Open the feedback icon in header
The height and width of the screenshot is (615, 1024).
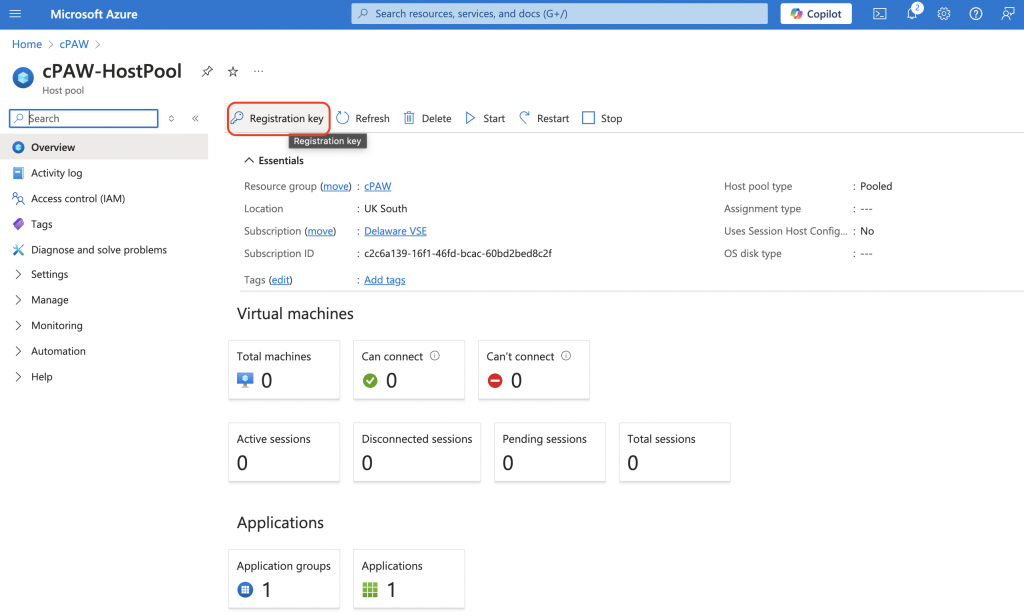[1008, 14]
